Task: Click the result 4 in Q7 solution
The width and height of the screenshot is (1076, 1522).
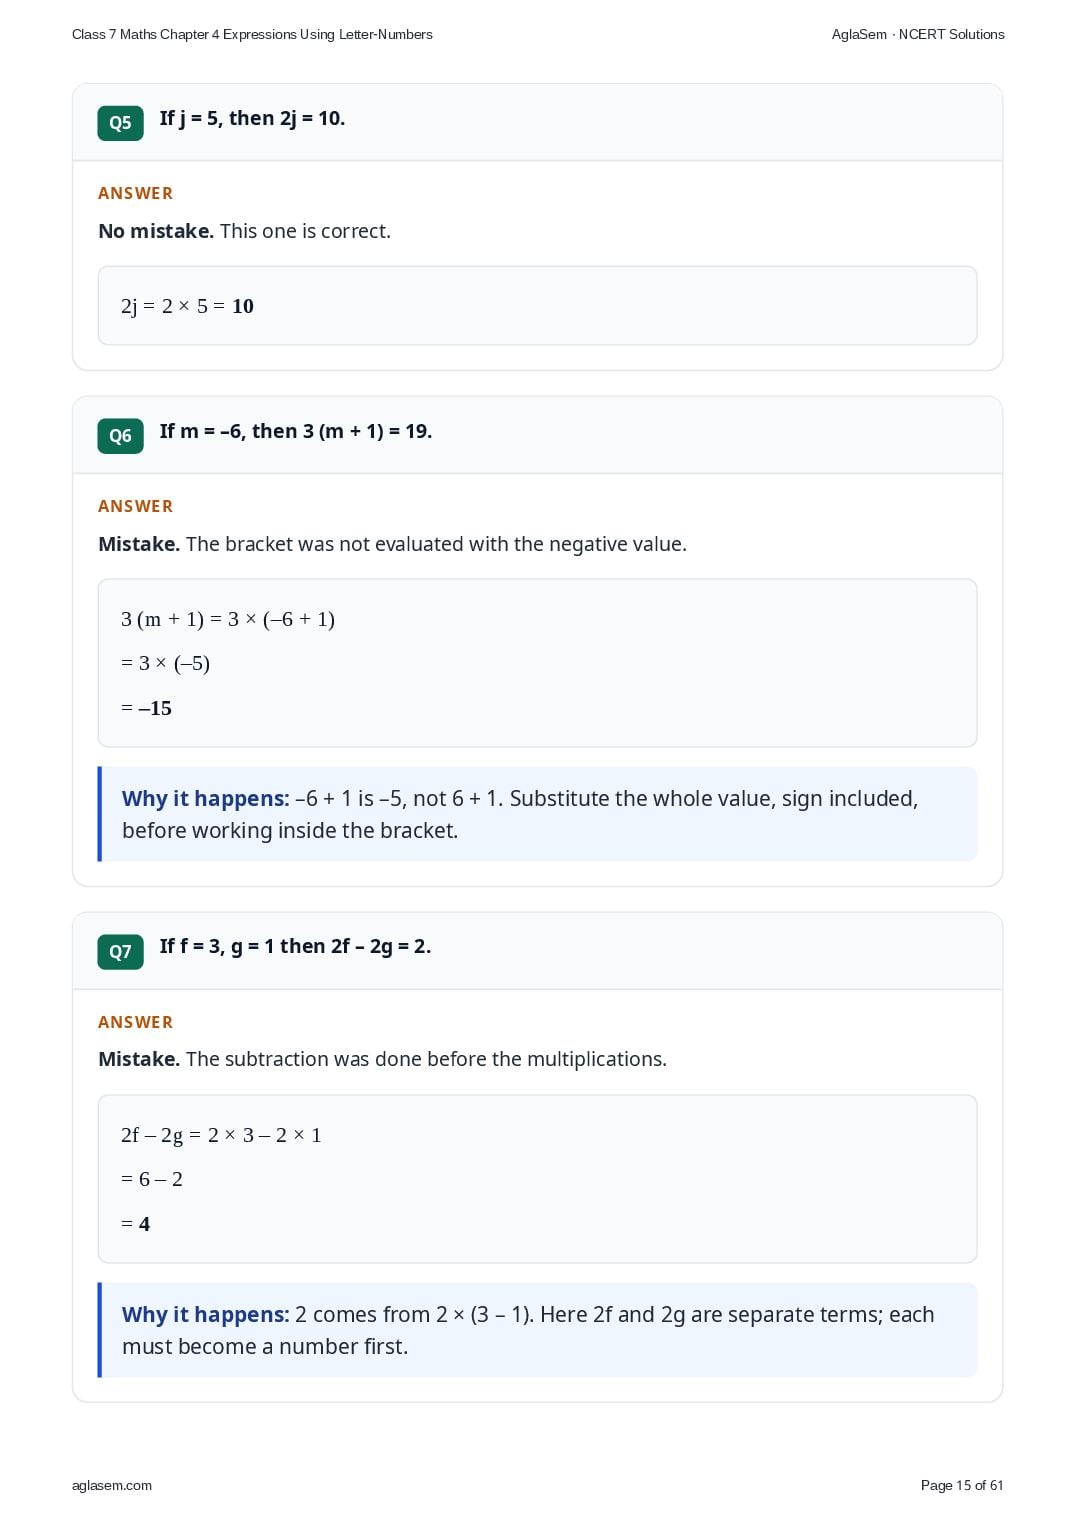Action: coord(144,1224)
